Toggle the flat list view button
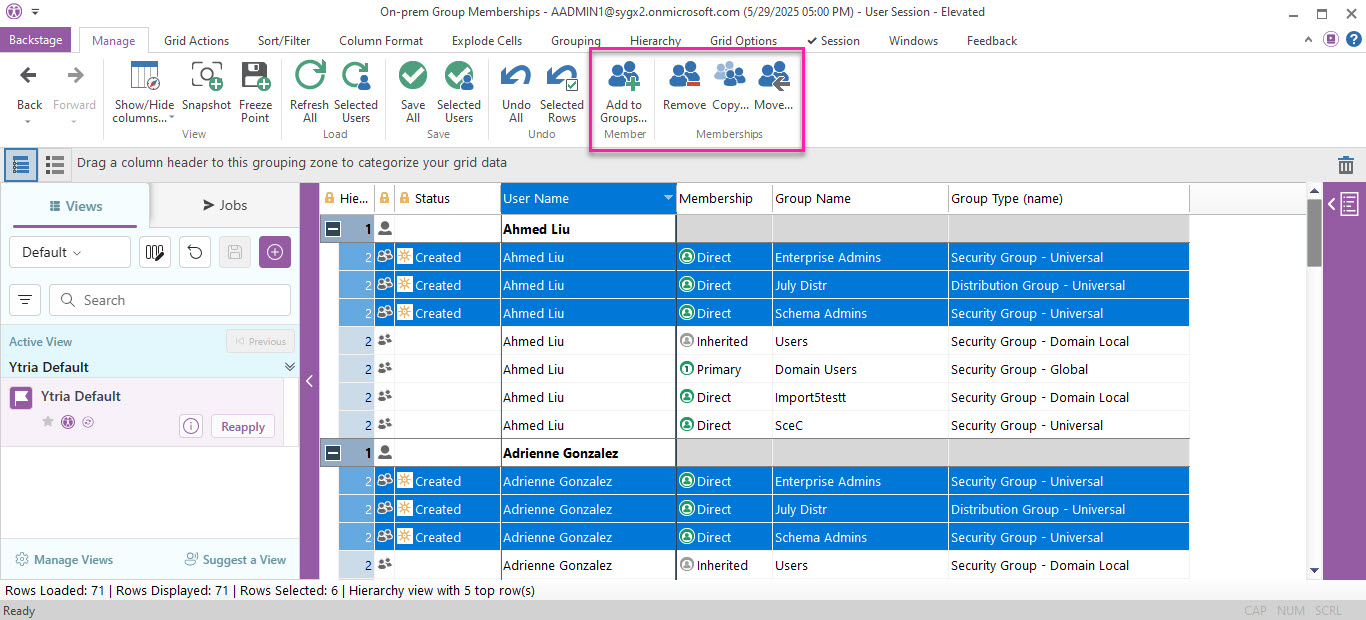The image size is (1366, 620). click(x=55, y=164)
